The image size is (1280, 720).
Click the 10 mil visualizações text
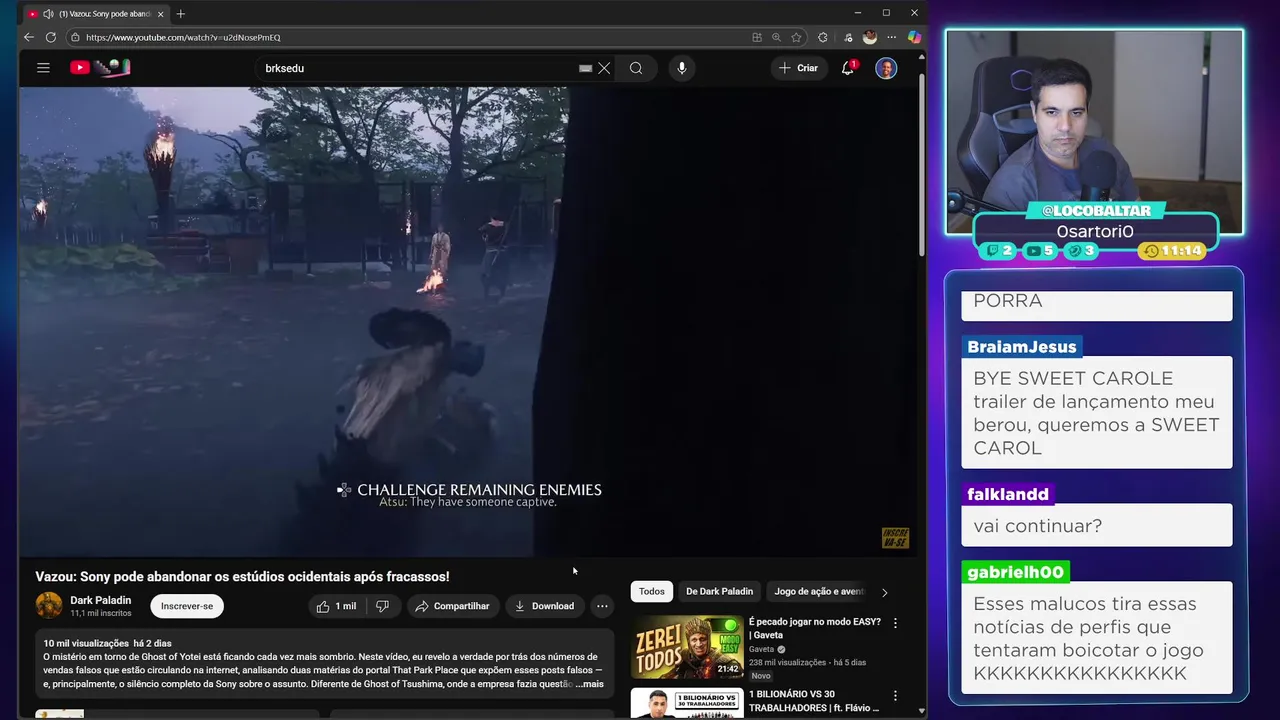pyautogui.click(x=86, y=643)
